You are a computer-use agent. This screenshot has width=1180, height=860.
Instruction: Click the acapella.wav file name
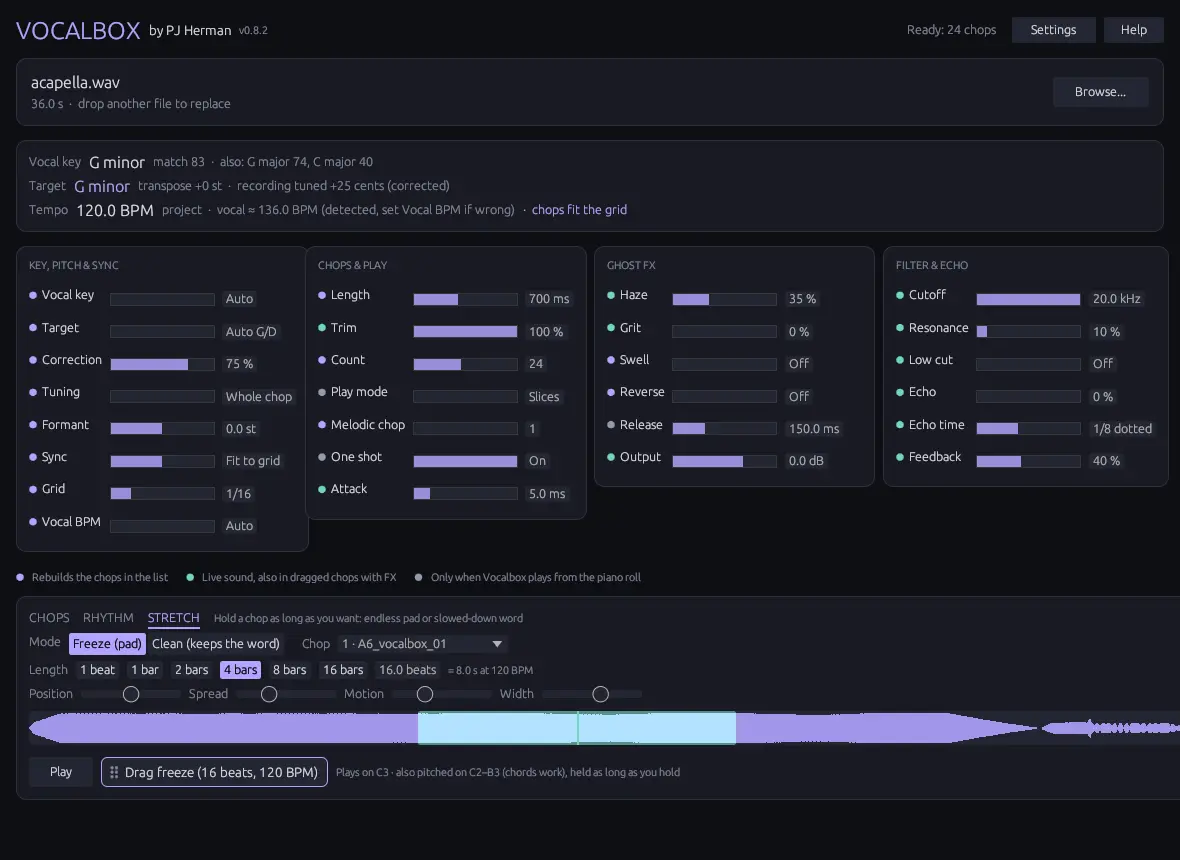tap(75, 83)
